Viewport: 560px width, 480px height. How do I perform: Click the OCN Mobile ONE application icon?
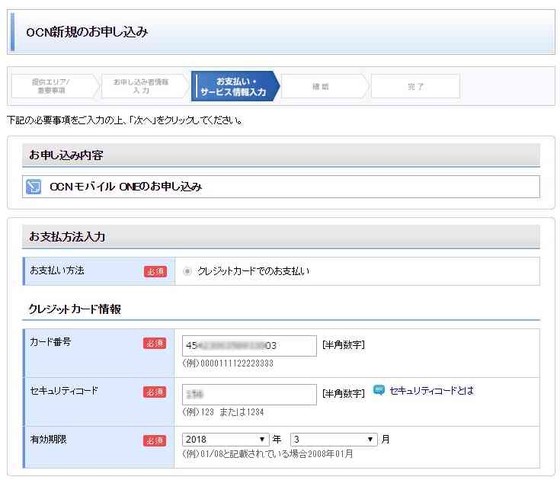pos(34,186)
